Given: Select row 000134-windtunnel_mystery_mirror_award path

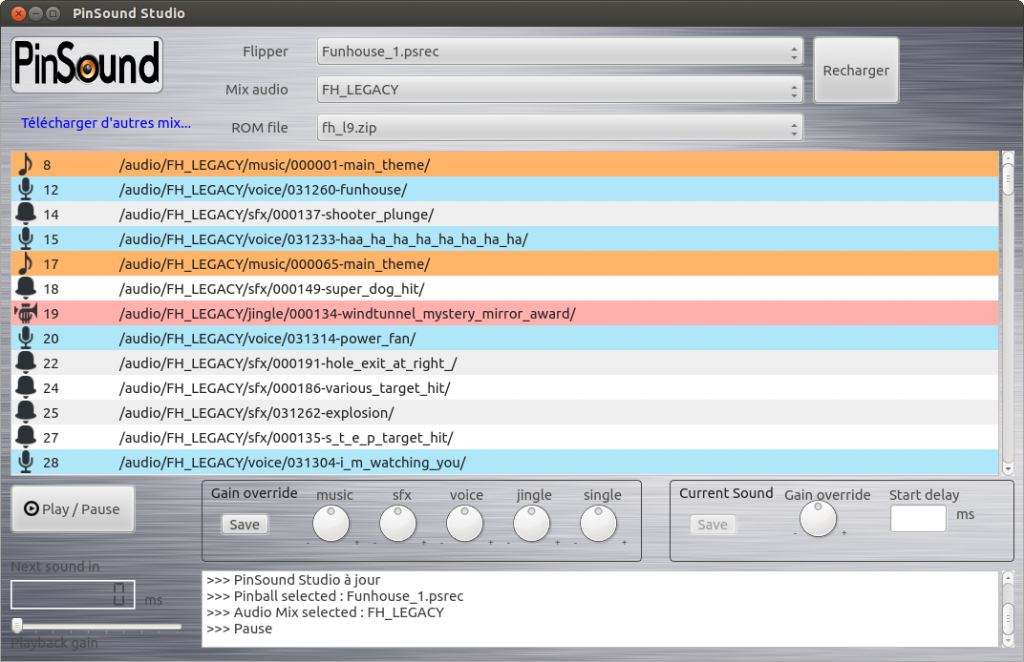Looking at the screenshot, I should click(505, 313).
